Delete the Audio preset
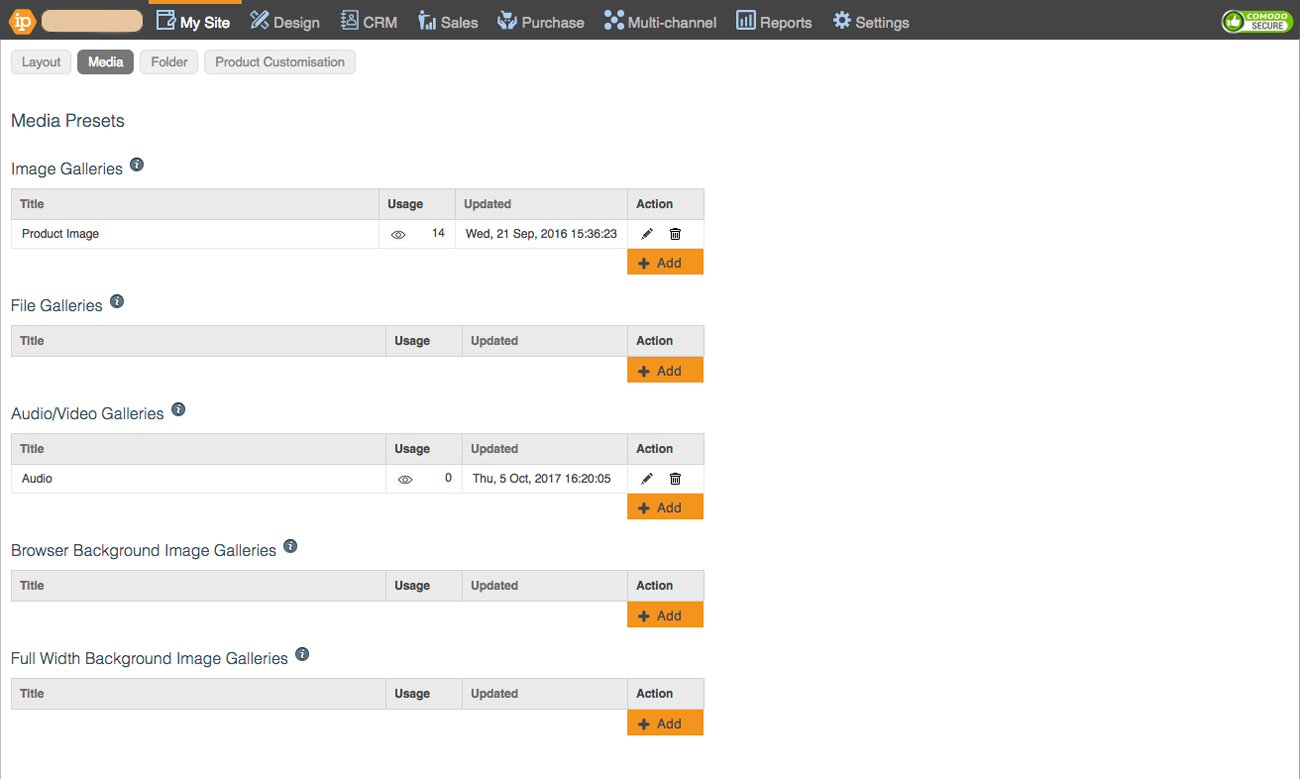 675,478
